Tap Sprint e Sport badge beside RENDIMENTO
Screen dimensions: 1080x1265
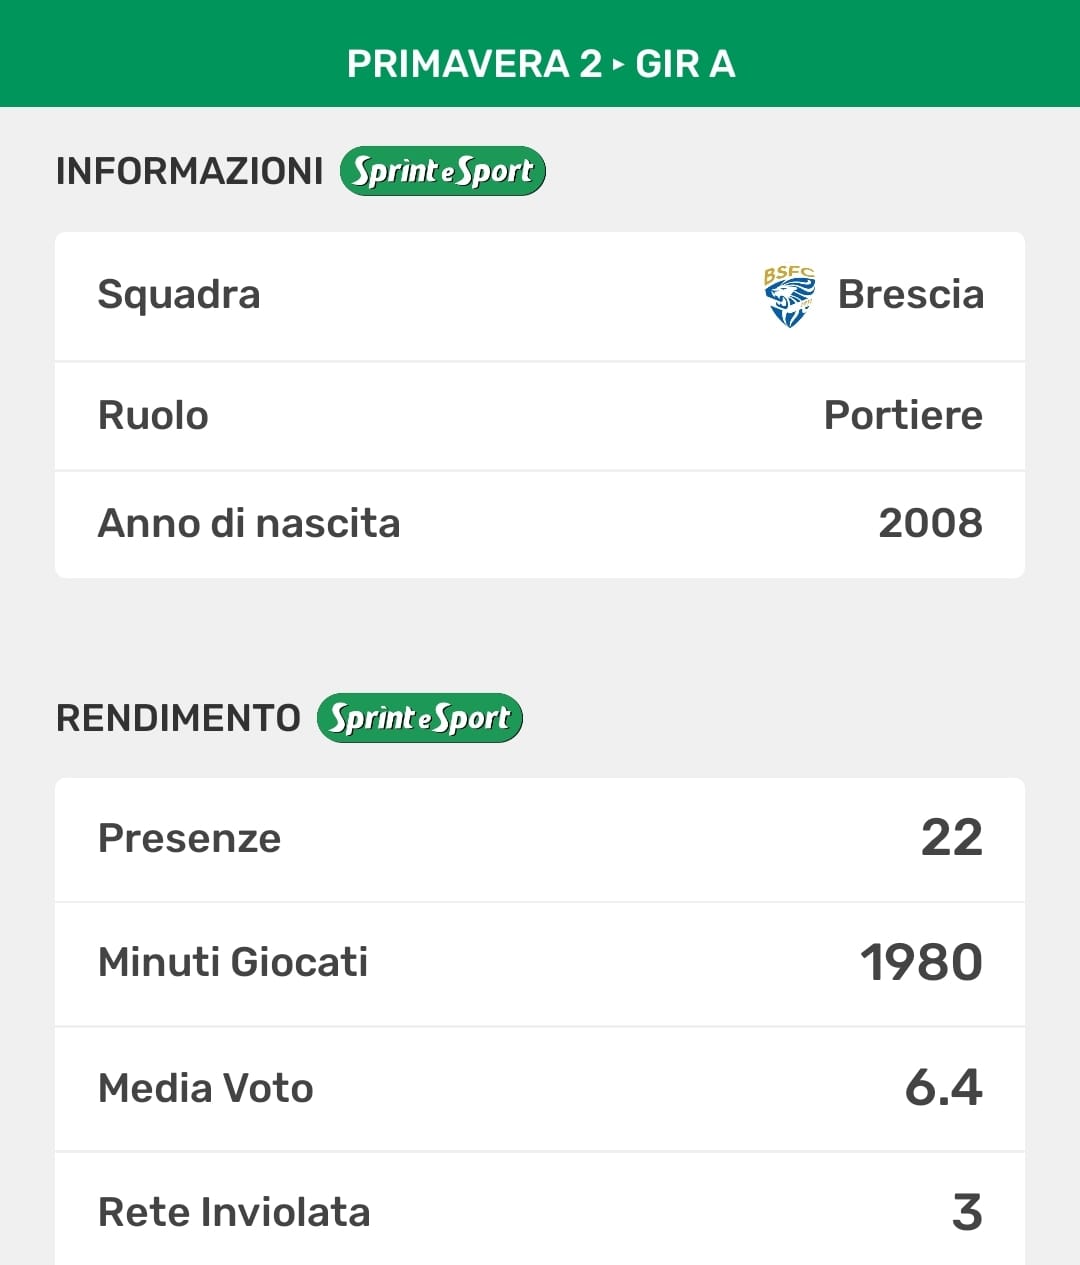(420, 718)
